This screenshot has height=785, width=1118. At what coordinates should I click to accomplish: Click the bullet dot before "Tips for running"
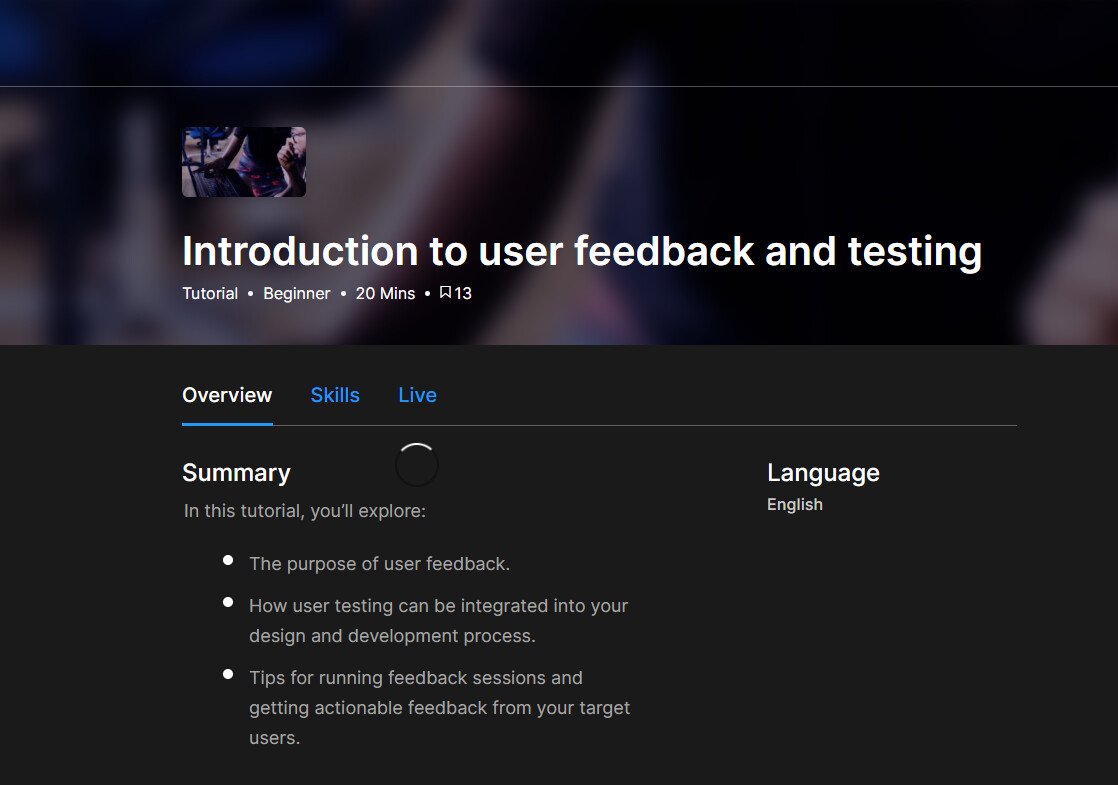228,675
